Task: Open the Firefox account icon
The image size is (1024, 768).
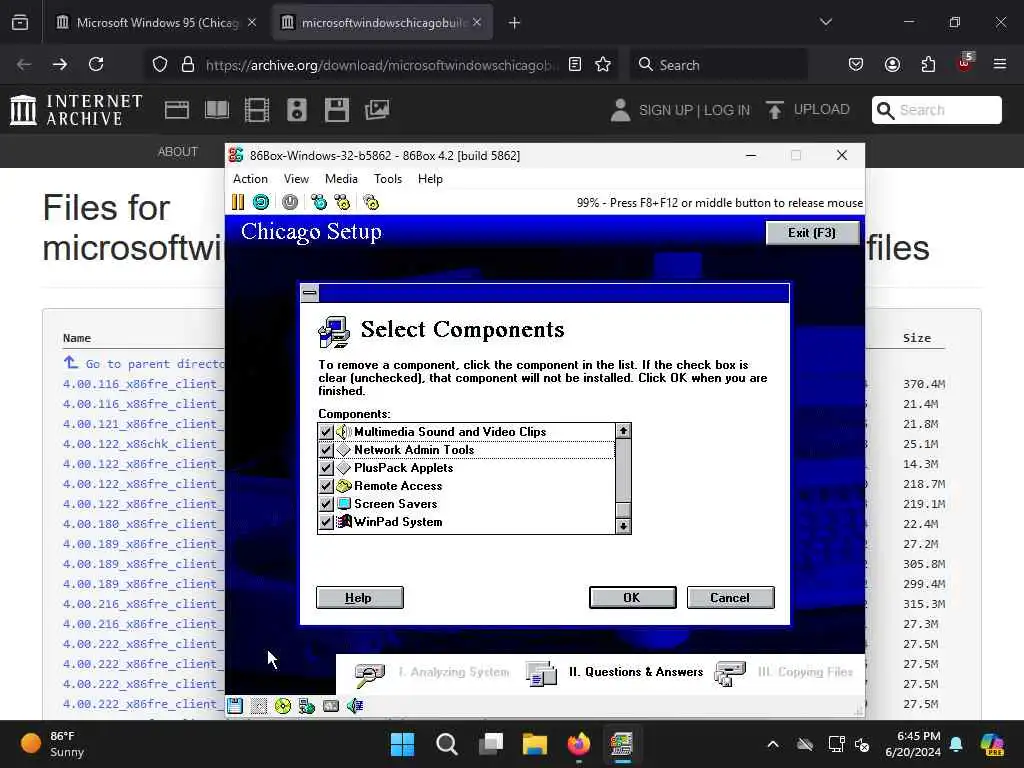Action: [x=892, y=64]
